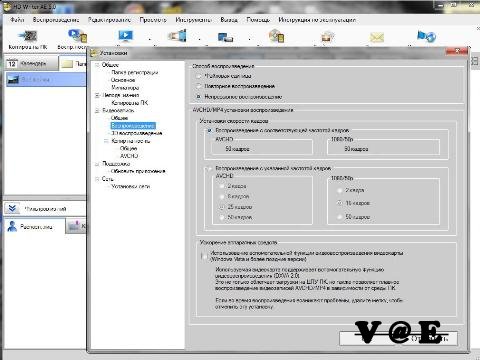Open the Редактирование menu
This screenshot has height=360, width=480.
point(109,20)
